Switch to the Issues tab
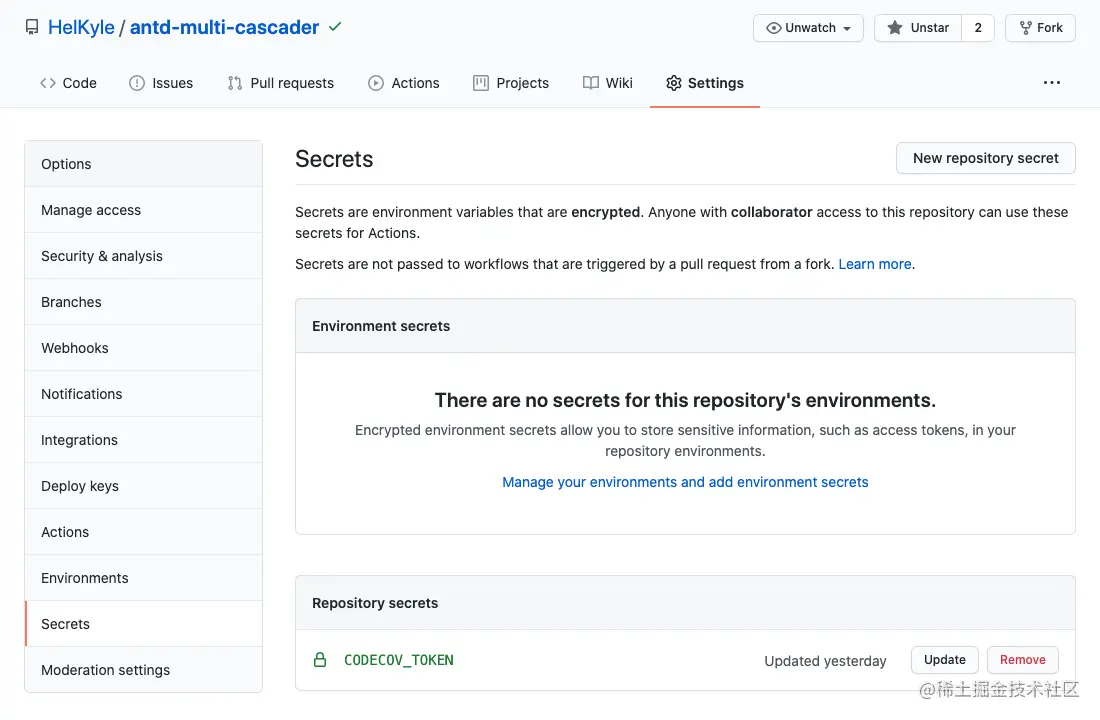Viewport: 1100px width, 720px height. [x=161, y=83]
